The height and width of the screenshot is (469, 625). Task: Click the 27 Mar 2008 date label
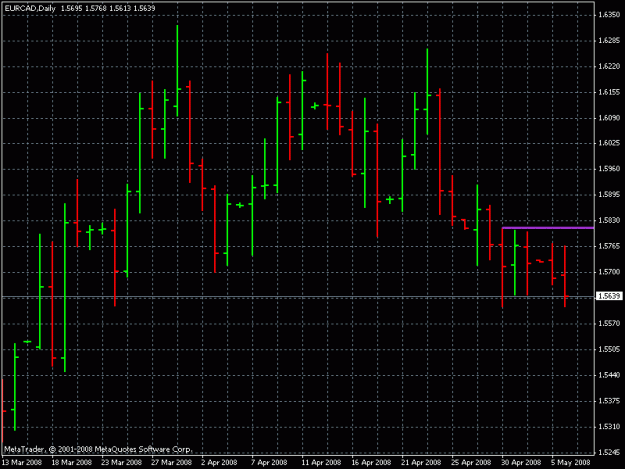[171, 463]
